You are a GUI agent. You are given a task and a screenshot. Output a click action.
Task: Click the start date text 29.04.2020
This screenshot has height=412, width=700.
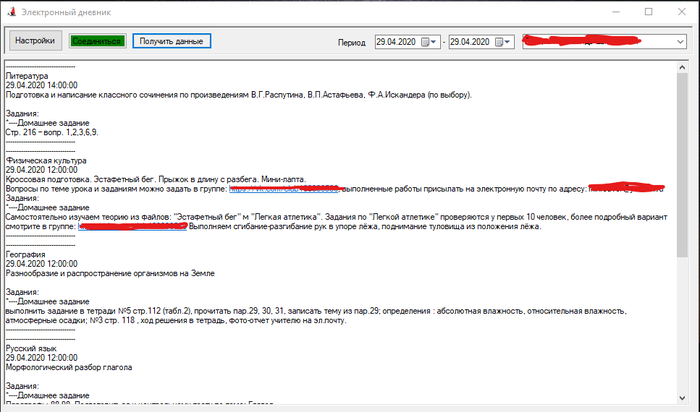point(398,42)
